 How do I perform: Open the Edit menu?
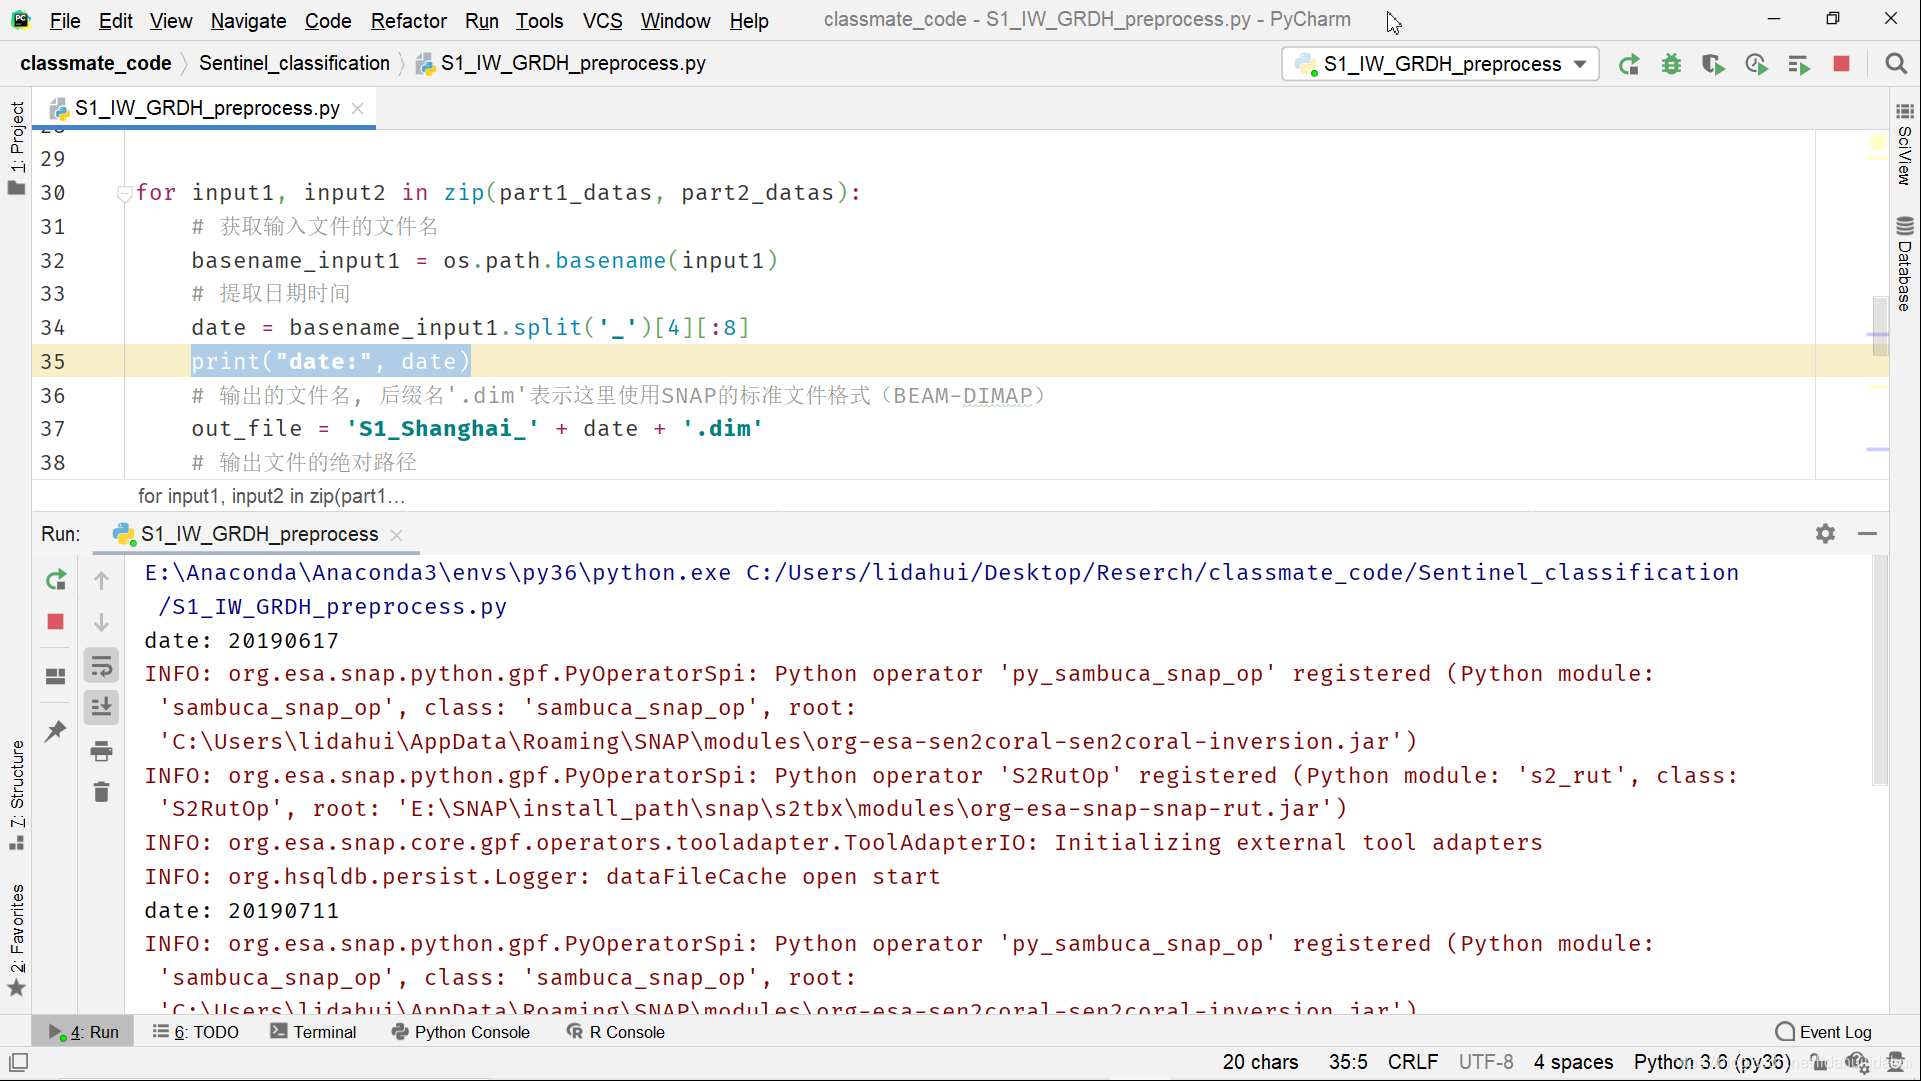point(115,20)
